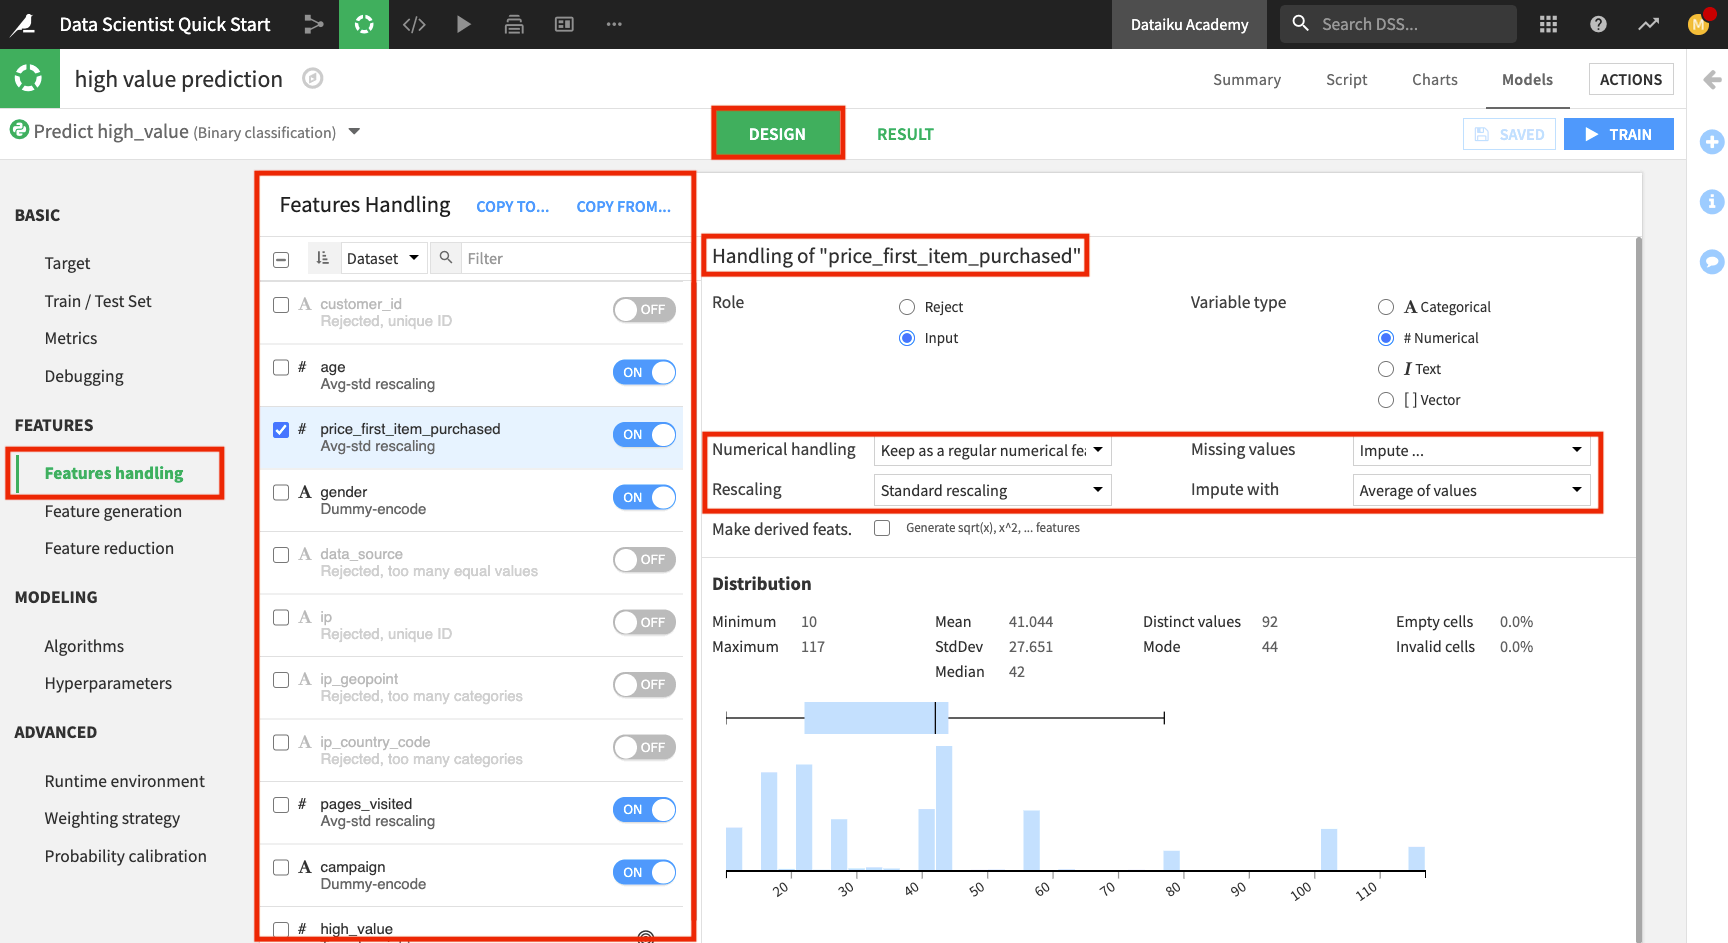Open the user profile avatar

click(x=1698, y=24)
